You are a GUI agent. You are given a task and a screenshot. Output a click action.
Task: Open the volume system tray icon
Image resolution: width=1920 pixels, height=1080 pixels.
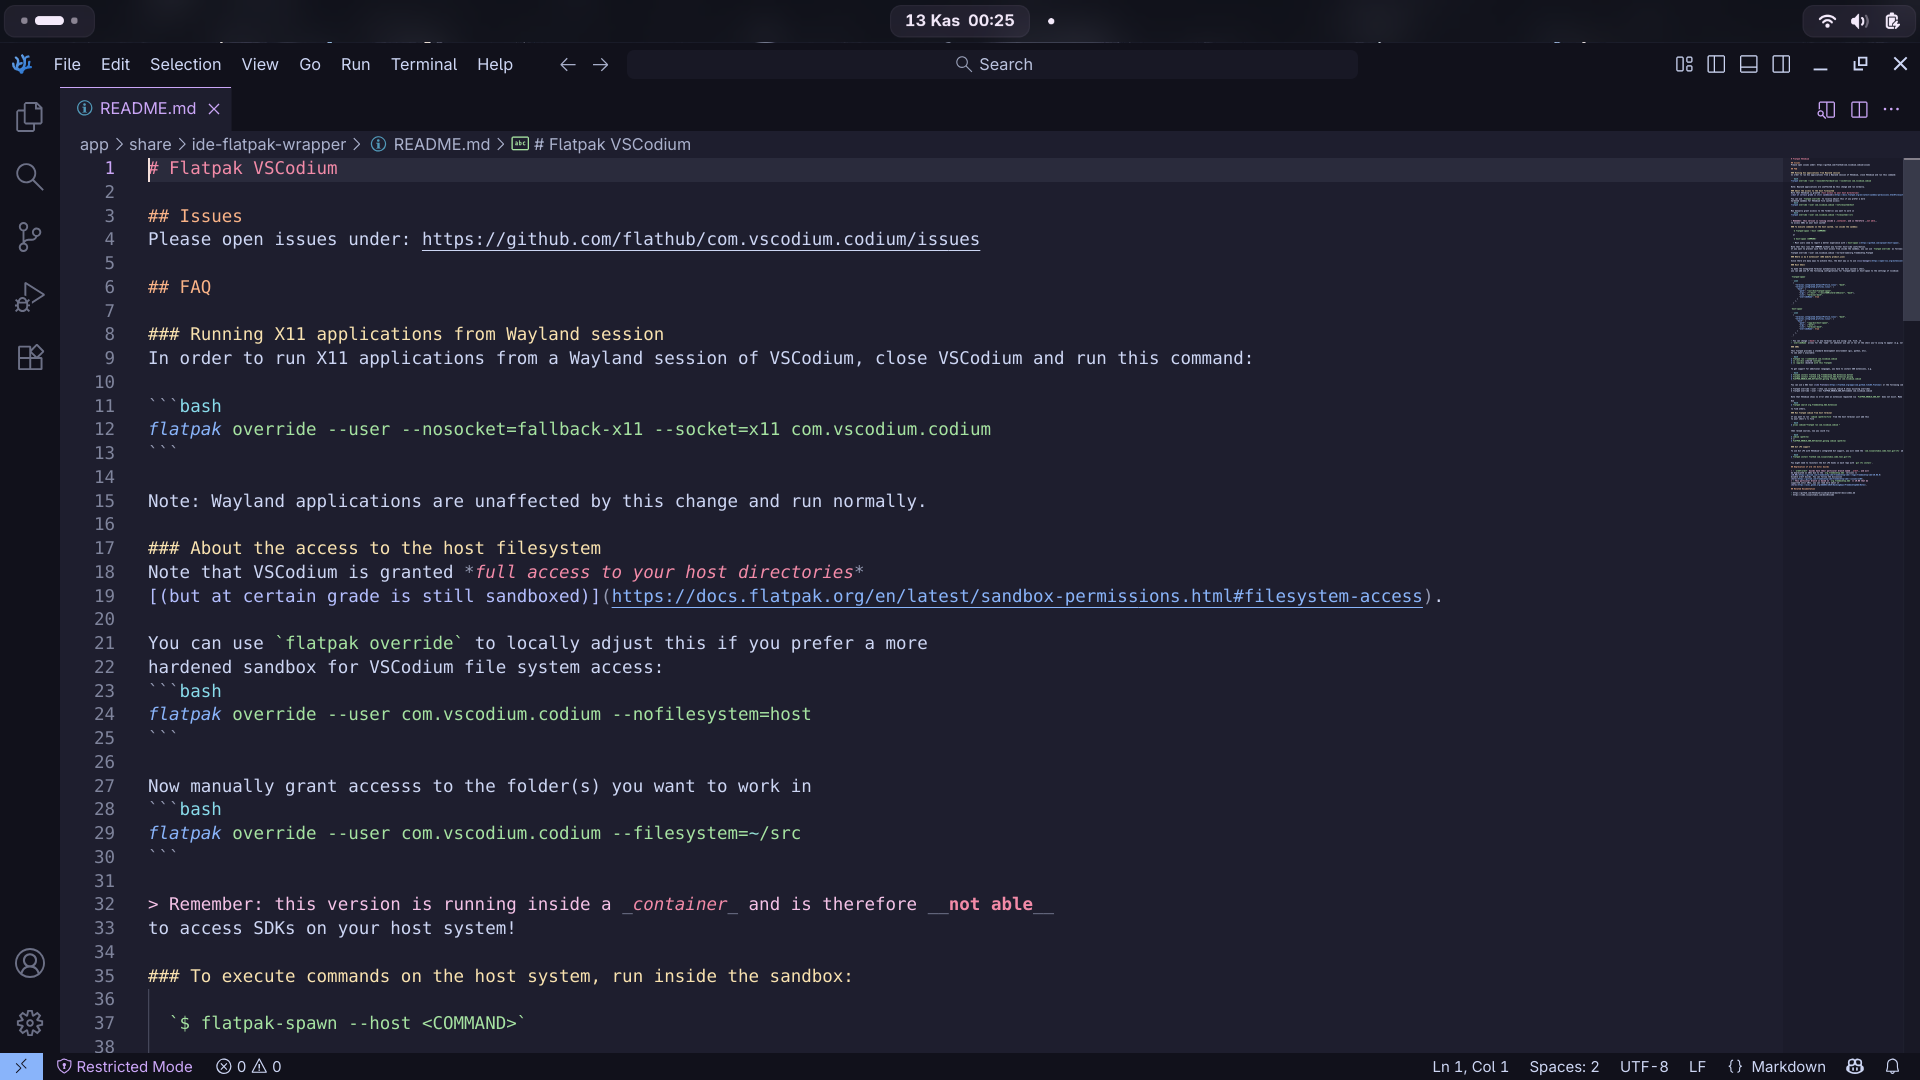tap(1859, 20)
